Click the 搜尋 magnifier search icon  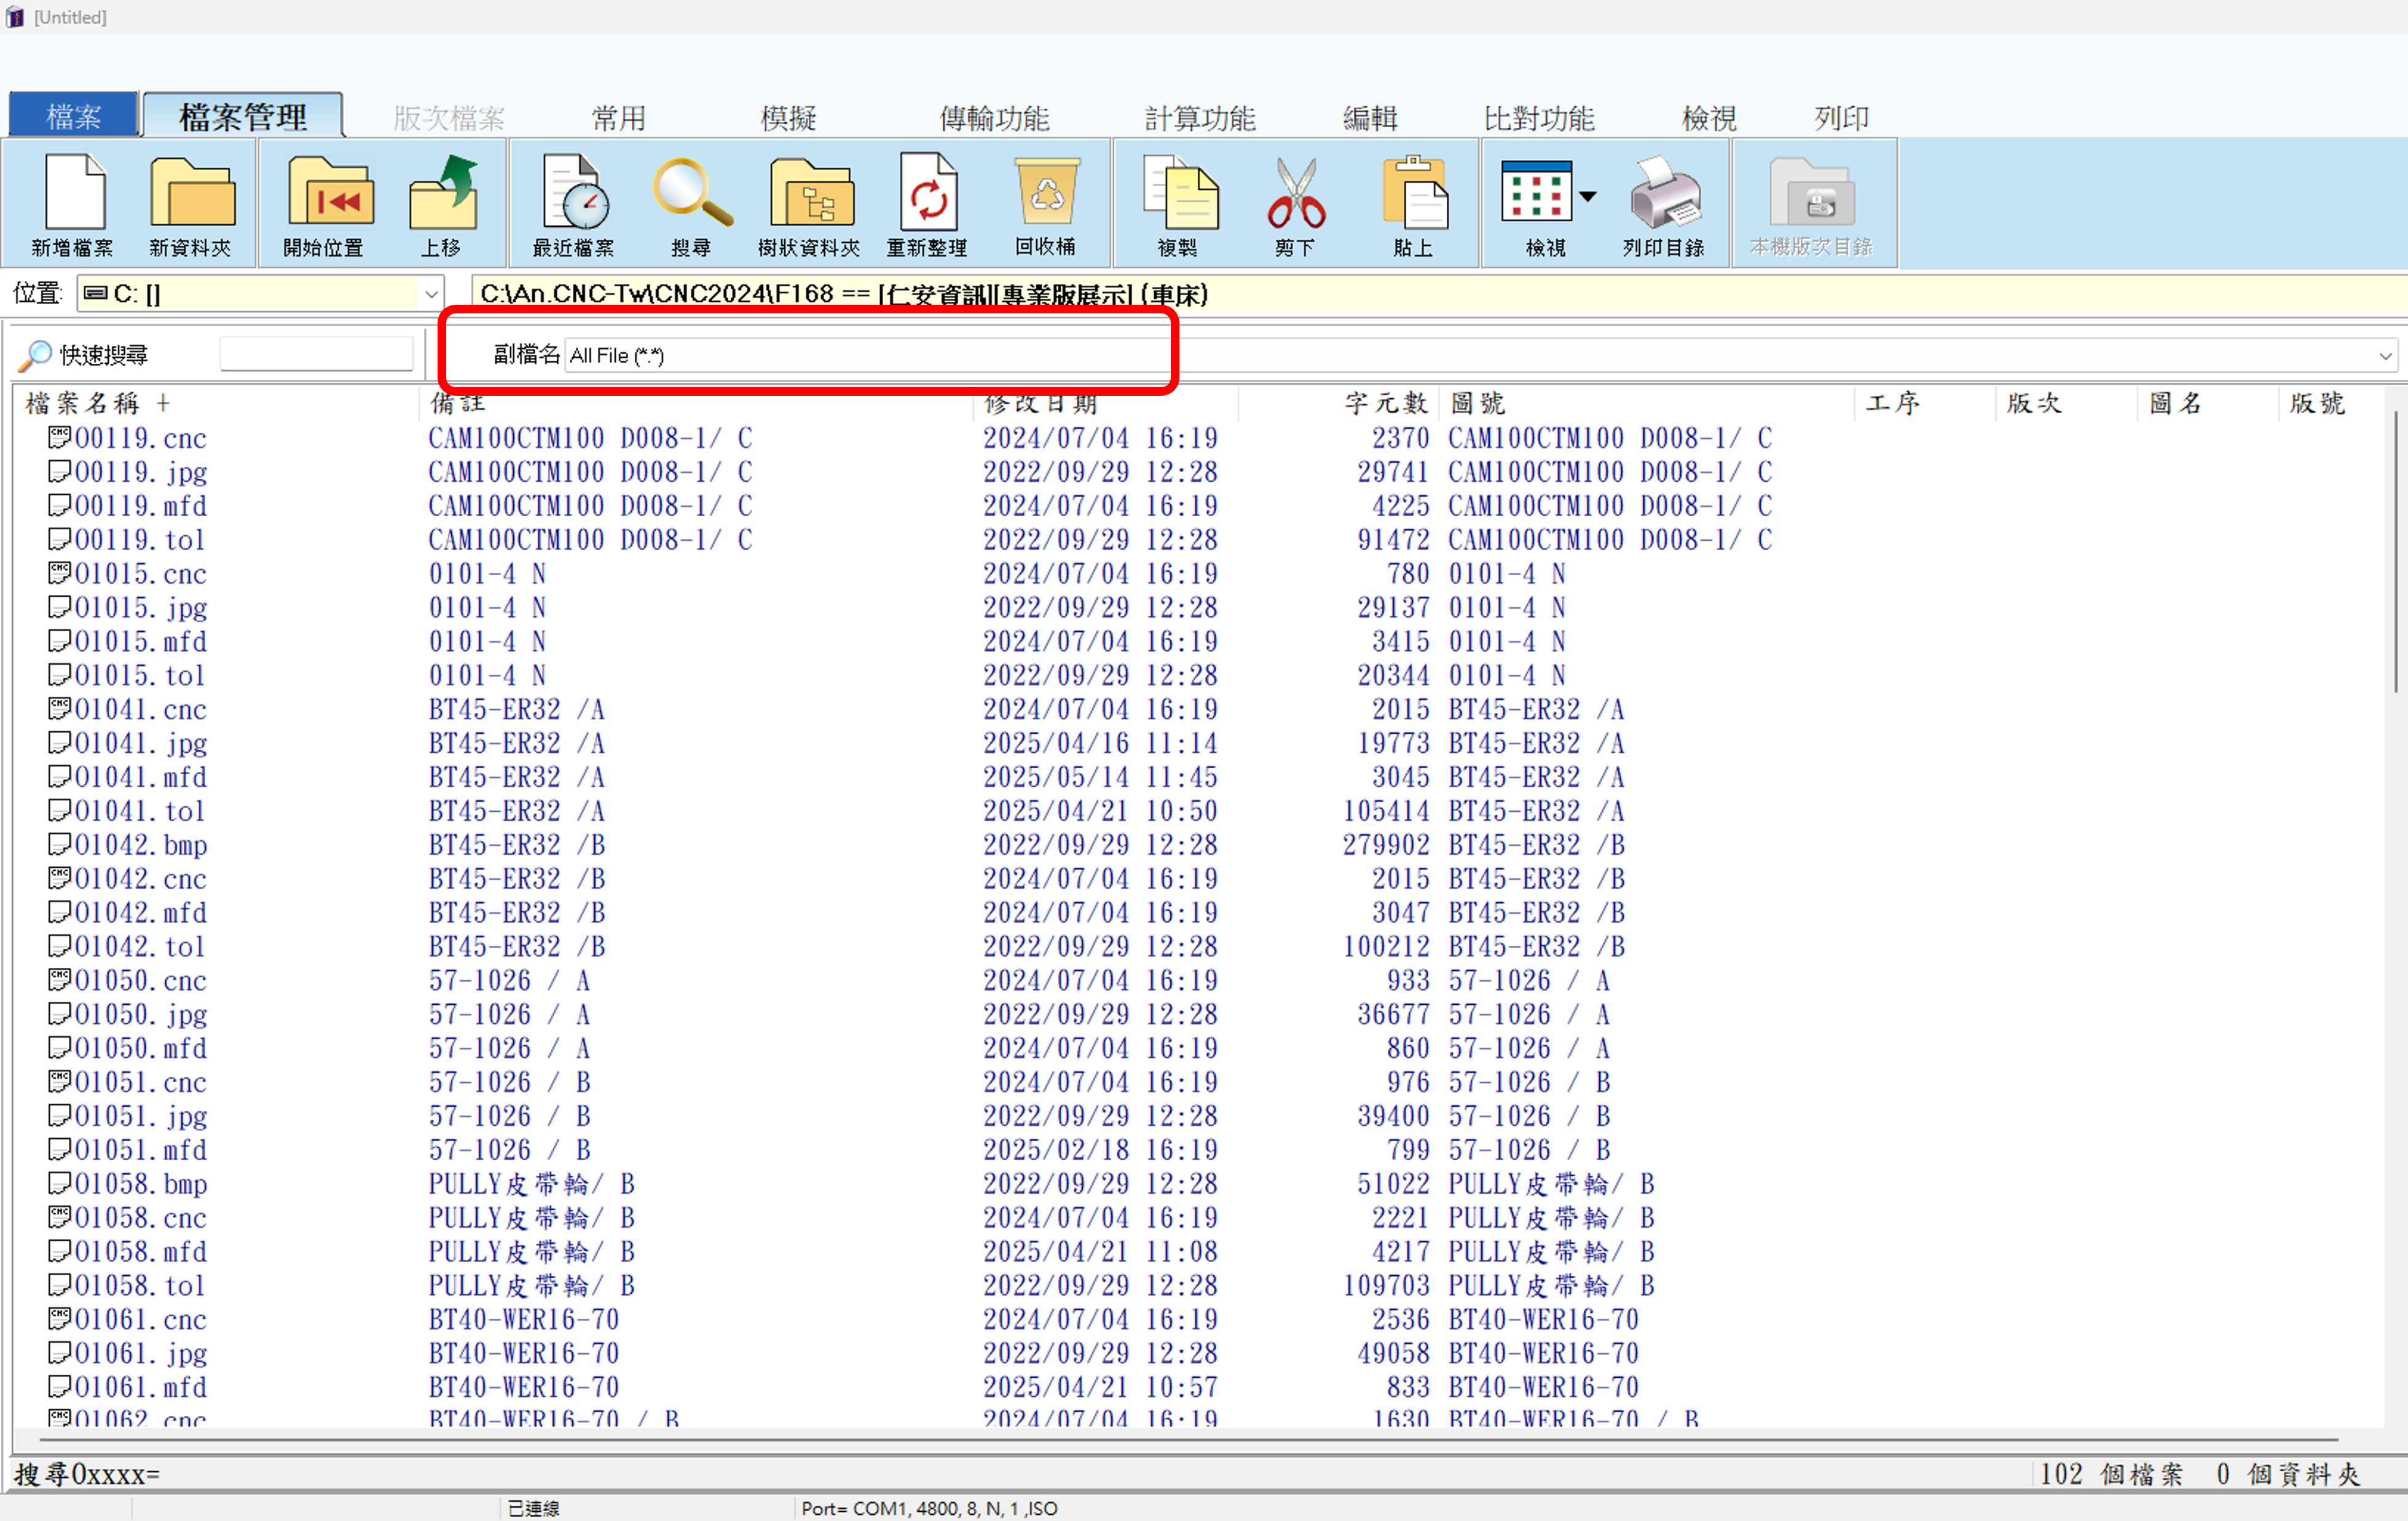pos(691,204)
